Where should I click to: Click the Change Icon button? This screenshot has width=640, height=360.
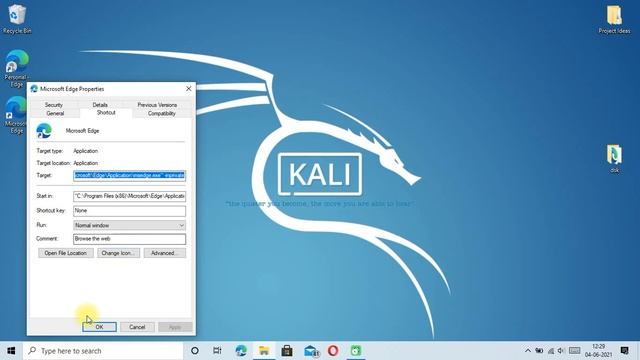118,253
